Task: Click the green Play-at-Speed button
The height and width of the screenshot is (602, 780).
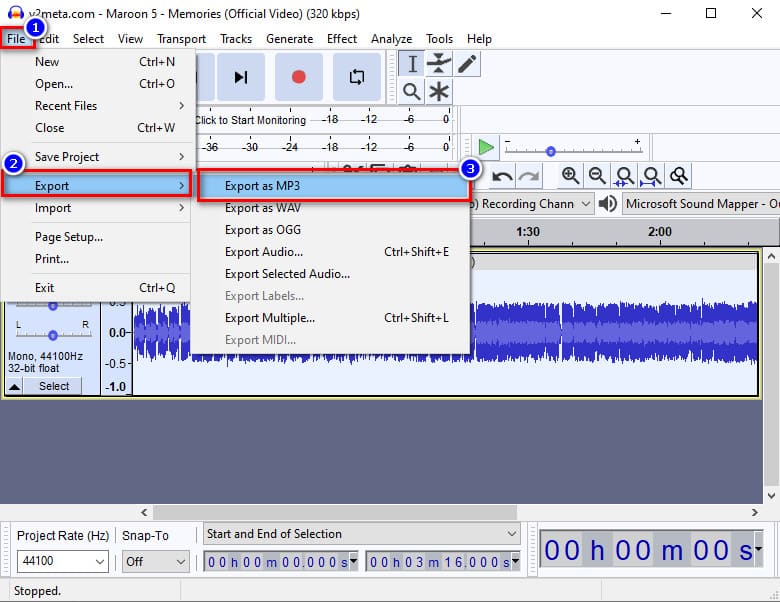Action: click(x=486, y=147)
